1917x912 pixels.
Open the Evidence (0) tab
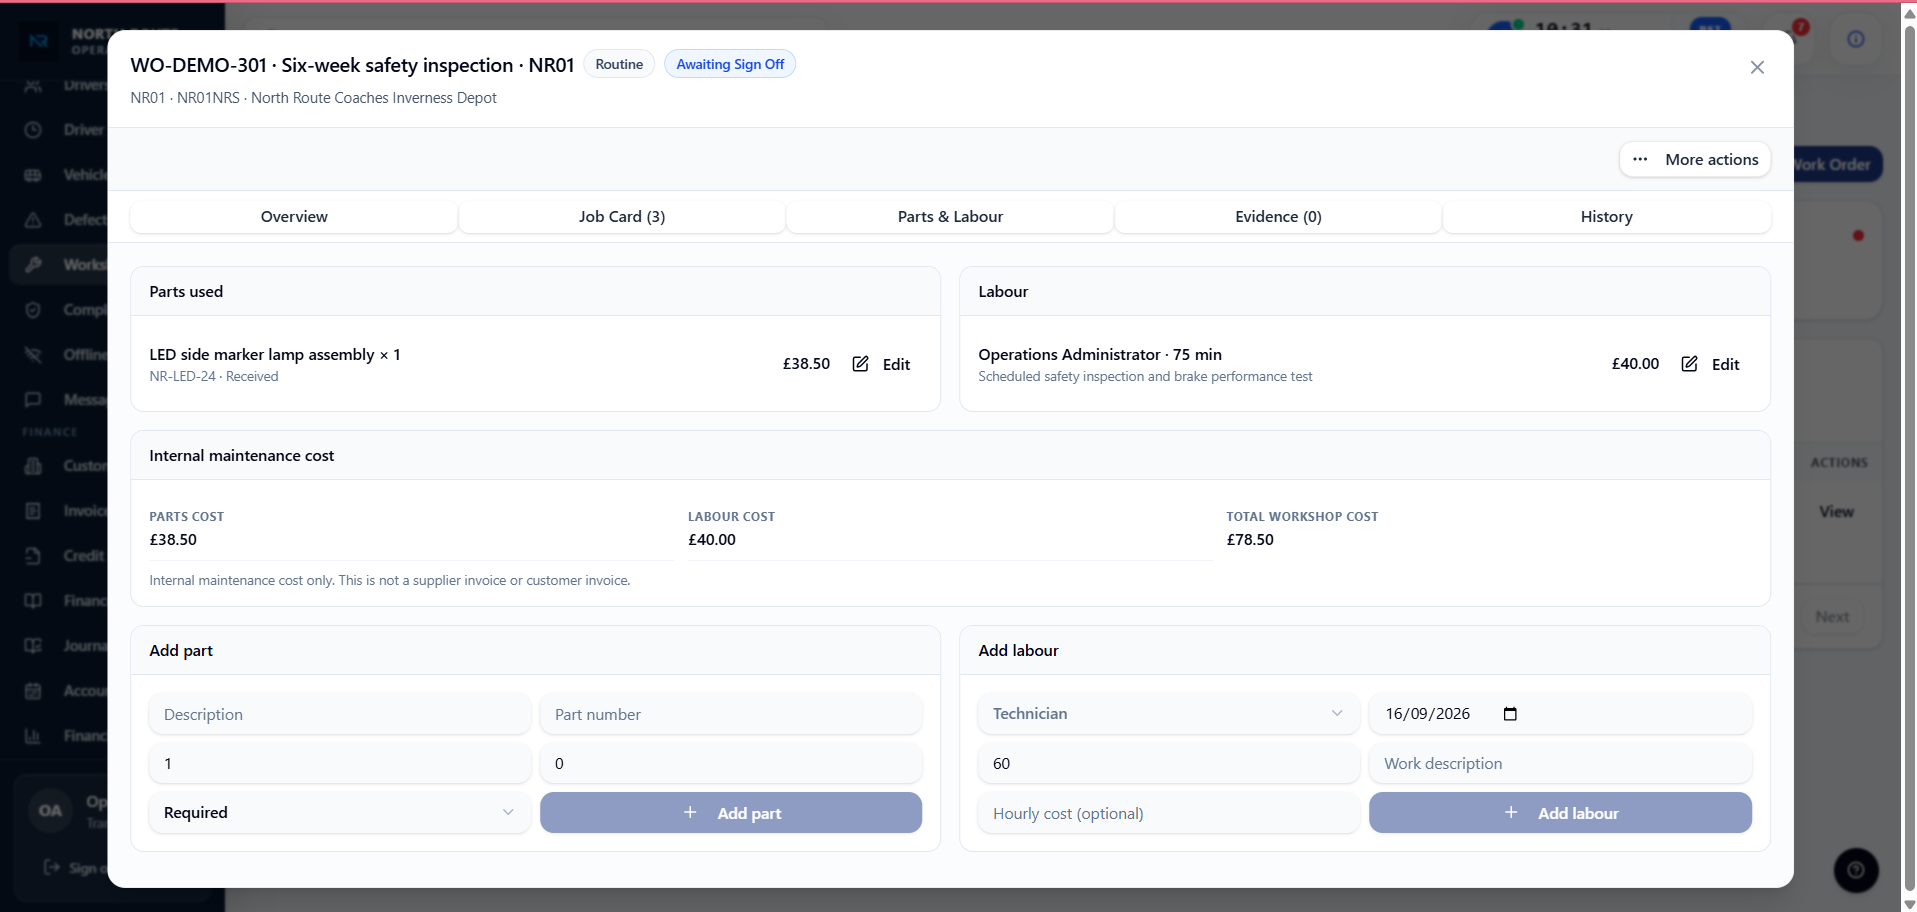(x=1278, y=217)
